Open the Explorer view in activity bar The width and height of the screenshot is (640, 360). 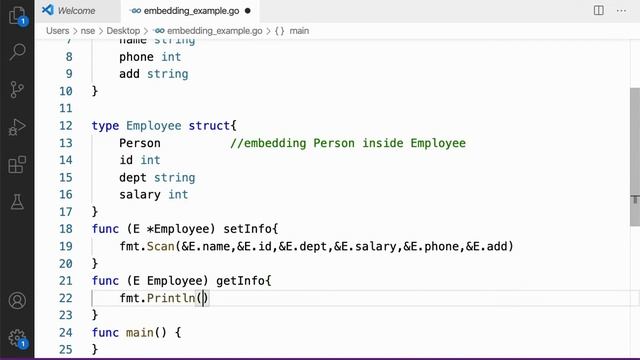[x=17, y=16]
